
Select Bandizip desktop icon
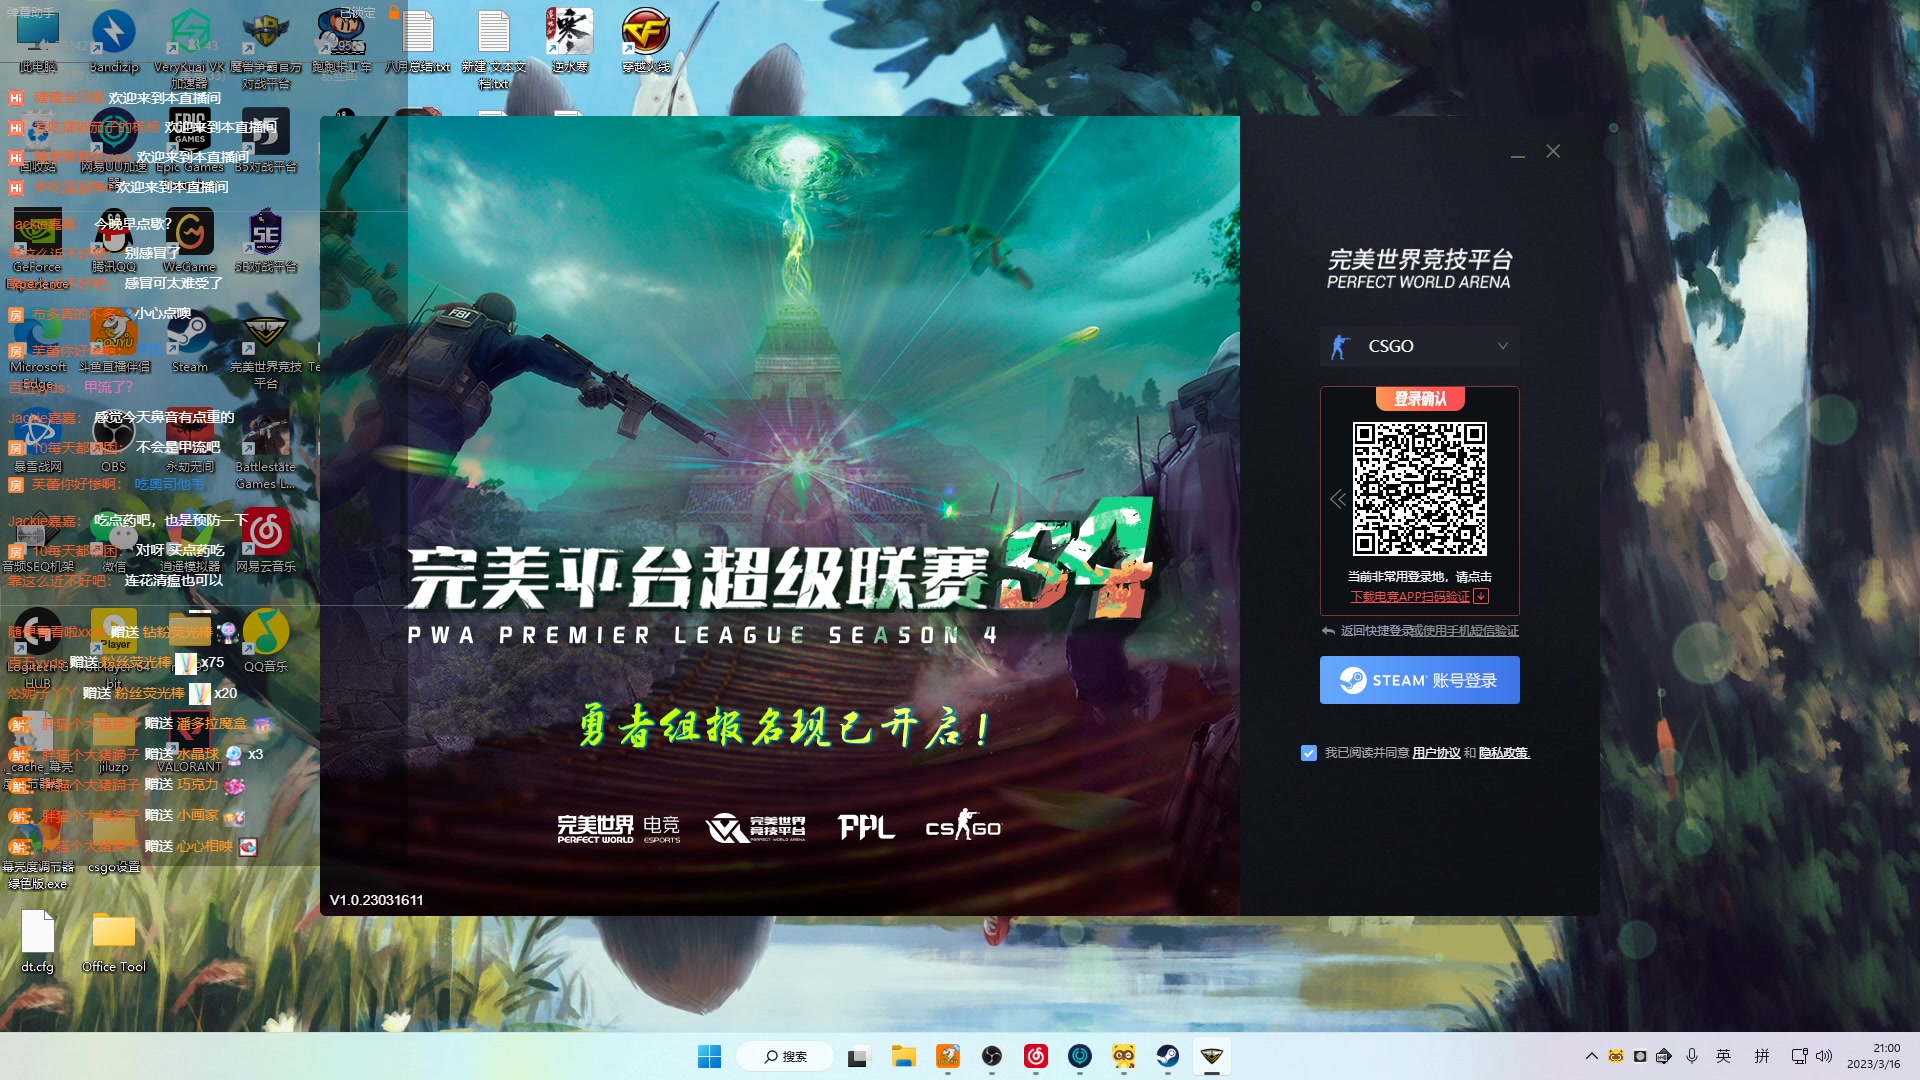pos(114,42)
